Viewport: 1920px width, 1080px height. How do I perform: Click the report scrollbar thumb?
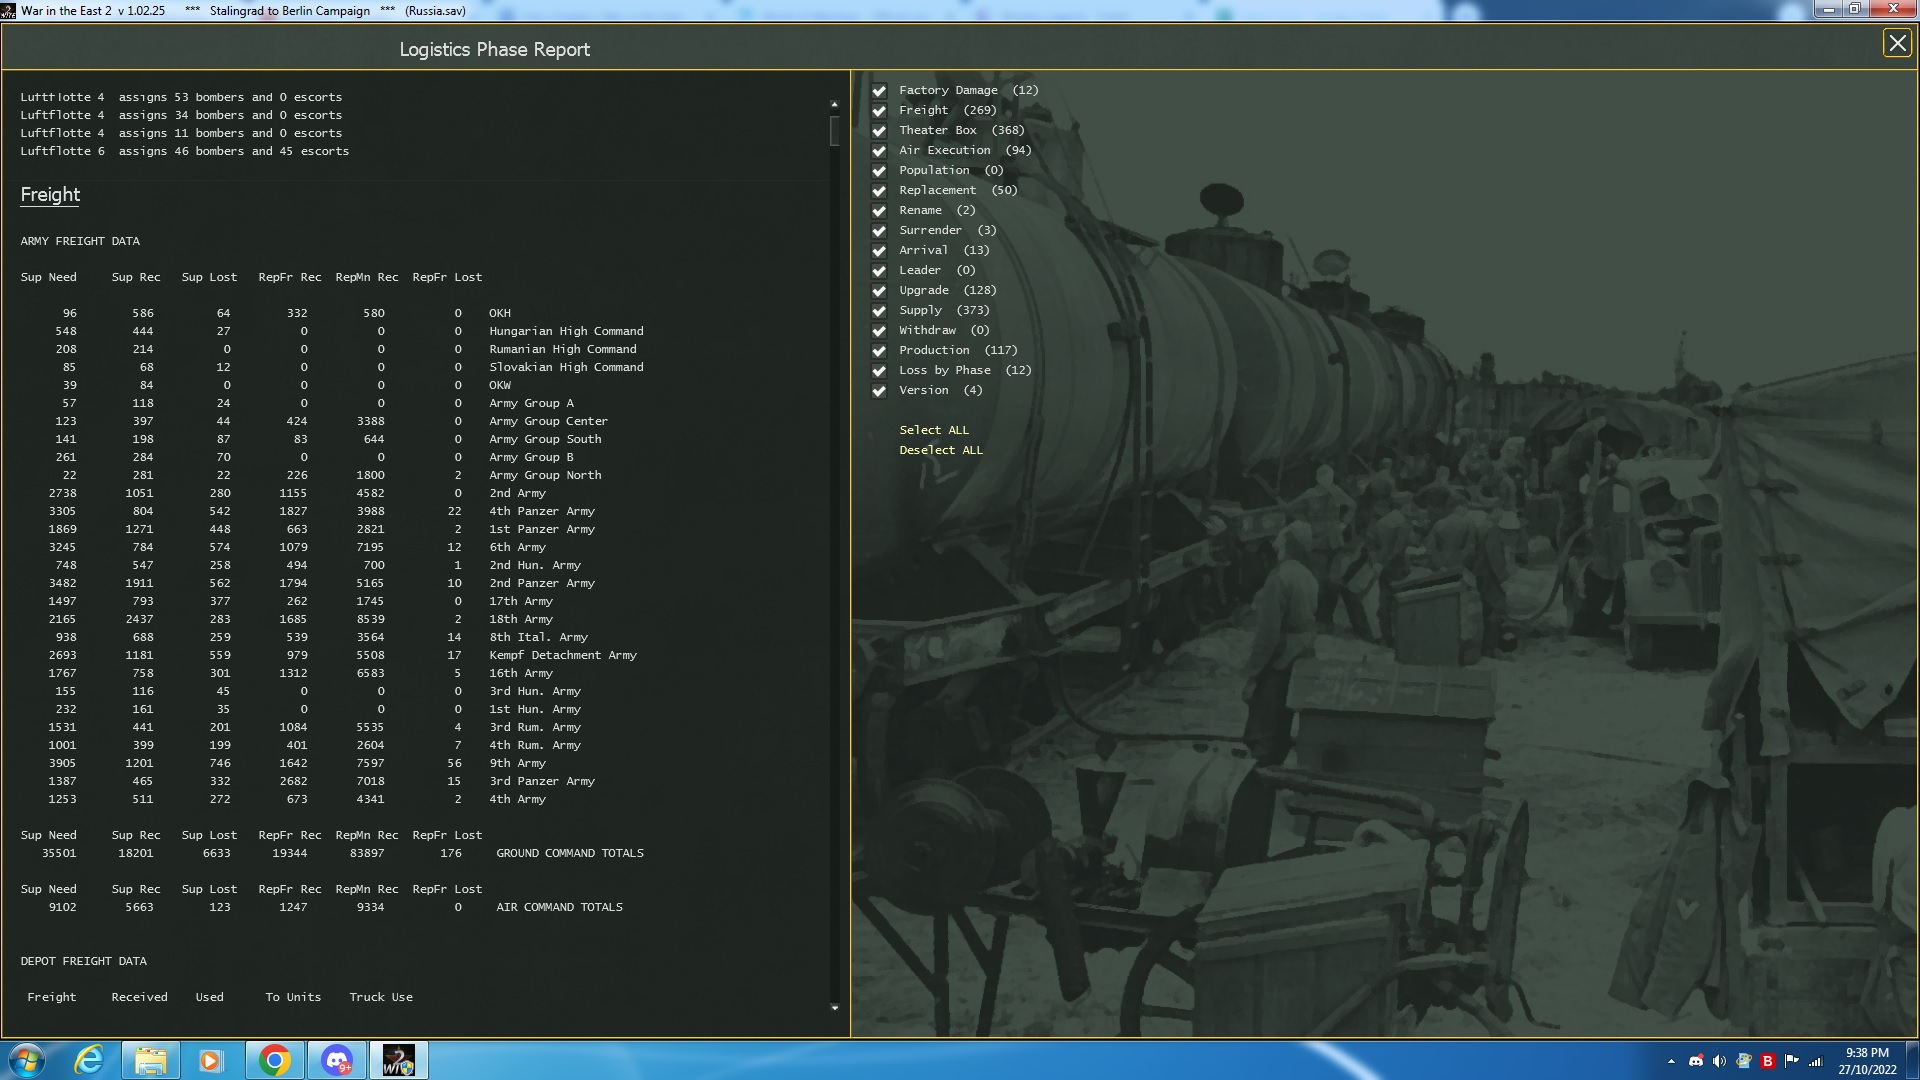pyautogui.click(x=834, y=131)
